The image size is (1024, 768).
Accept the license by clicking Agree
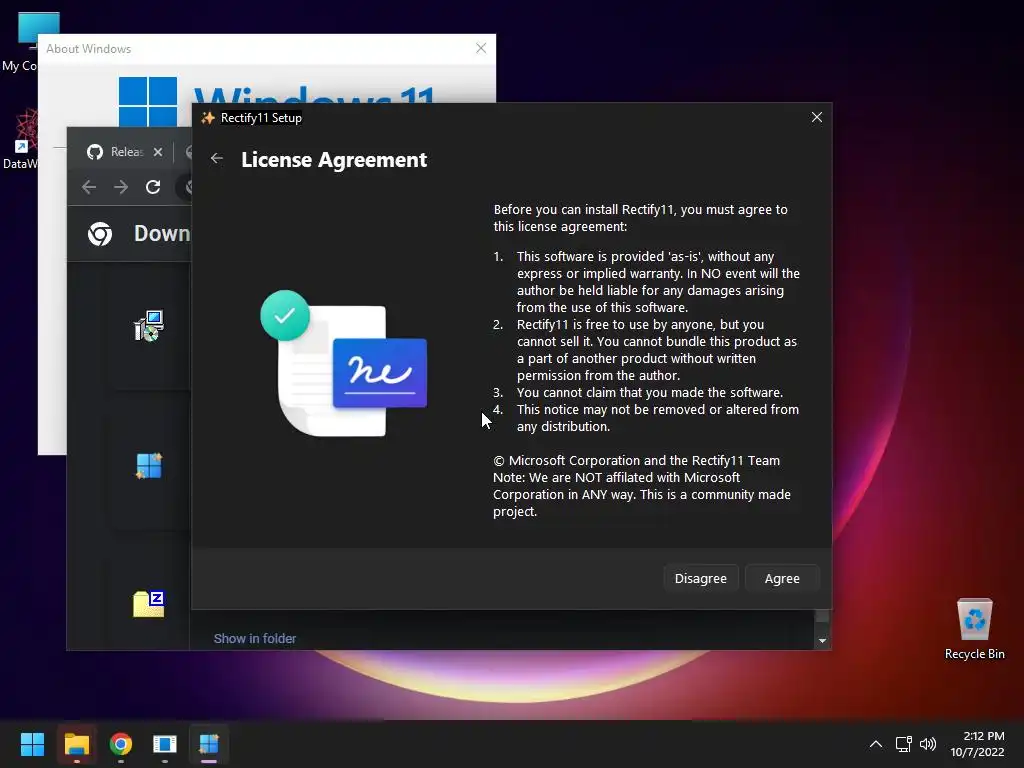782,579
